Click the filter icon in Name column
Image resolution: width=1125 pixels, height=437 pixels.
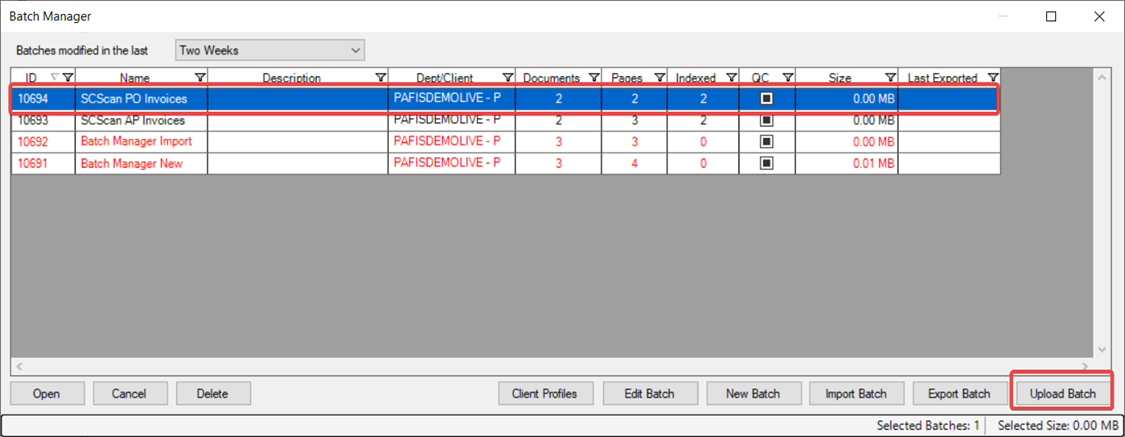(x=200, y=78)
